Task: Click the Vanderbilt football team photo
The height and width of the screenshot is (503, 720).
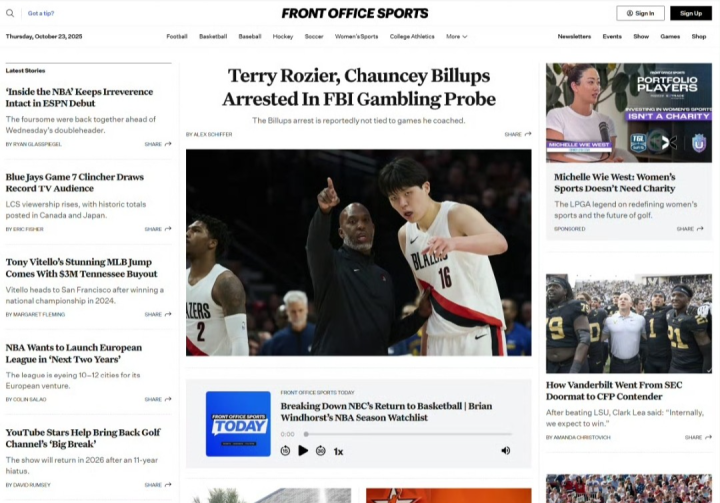Action: (x=629, y=323)
